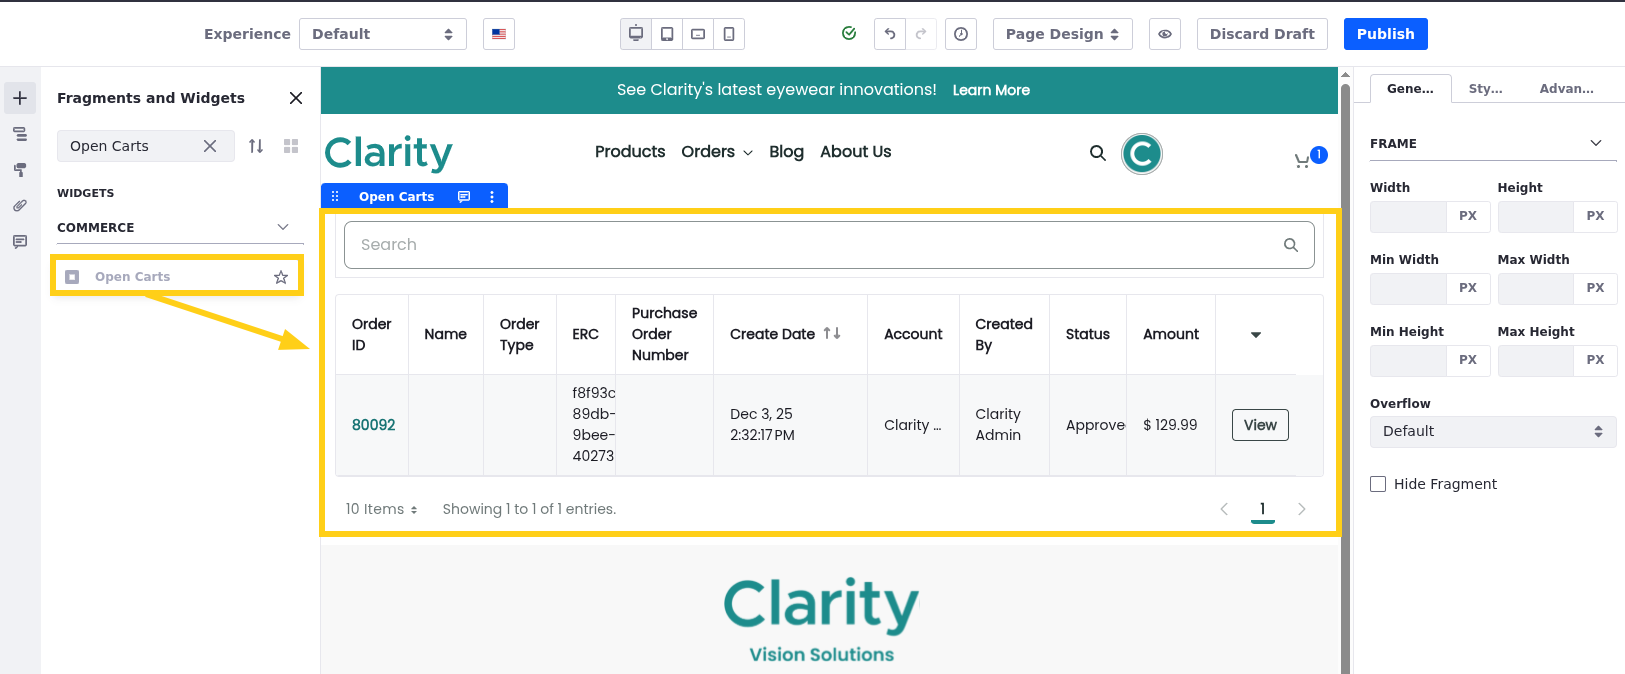1625x674 pixels.
Task: Click the Open Carts drag handle icon
Action: [x=335, y=197]
